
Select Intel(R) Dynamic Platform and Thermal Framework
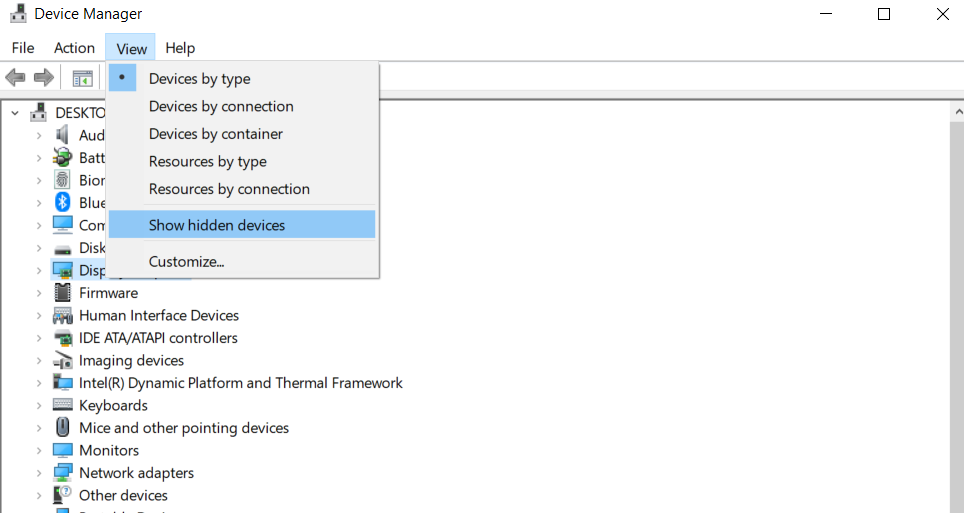point(241,383)
